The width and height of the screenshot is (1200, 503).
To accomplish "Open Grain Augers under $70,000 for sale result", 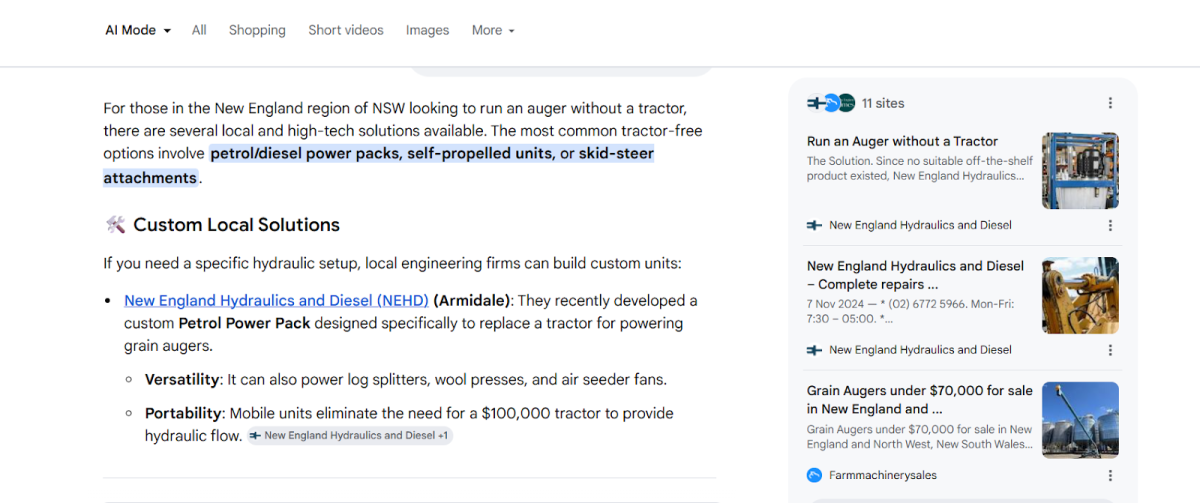I will [920, 399].
